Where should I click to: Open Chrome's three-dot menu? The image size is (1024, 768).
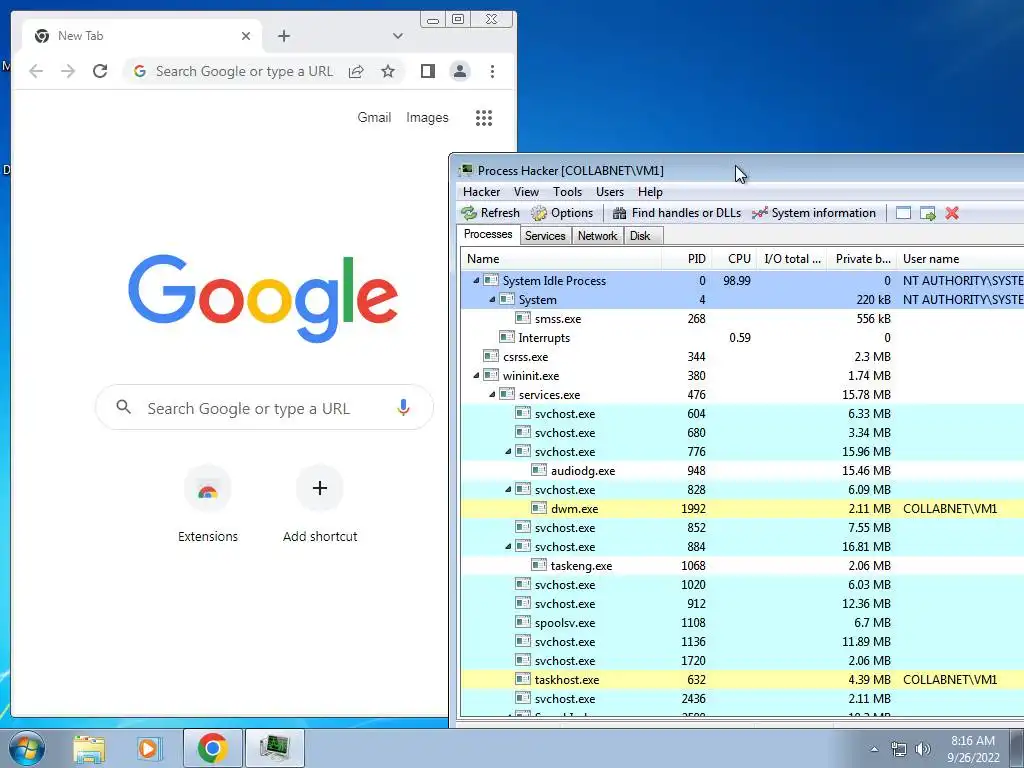click(x=492, y=71)
